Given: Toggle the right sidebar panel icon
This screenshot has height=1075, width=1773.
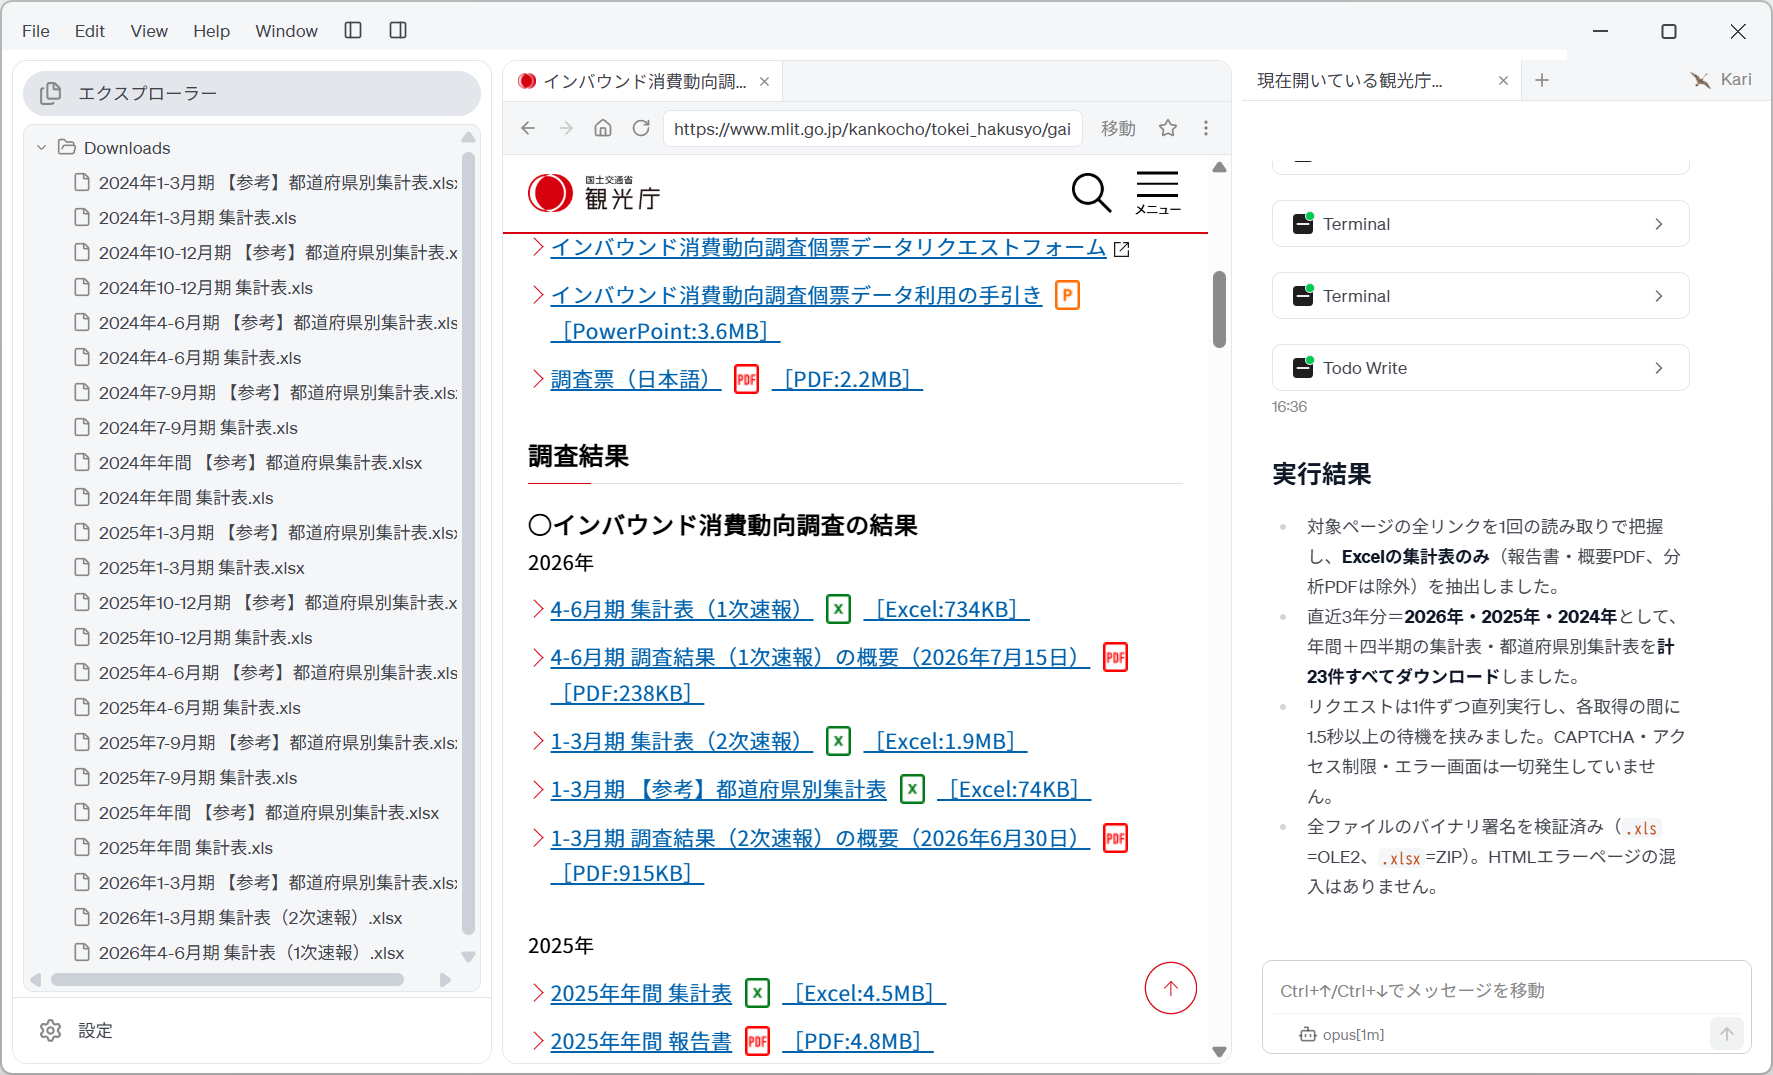Looking at the screenshot, I should pos(398,30).
